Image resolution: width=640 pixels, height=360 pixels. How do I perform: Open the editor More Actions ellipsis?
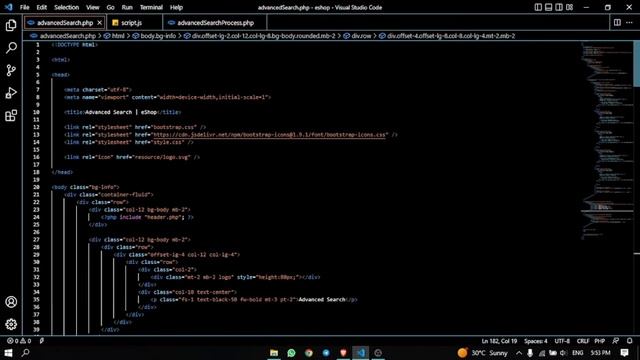[x=629, y=22]
